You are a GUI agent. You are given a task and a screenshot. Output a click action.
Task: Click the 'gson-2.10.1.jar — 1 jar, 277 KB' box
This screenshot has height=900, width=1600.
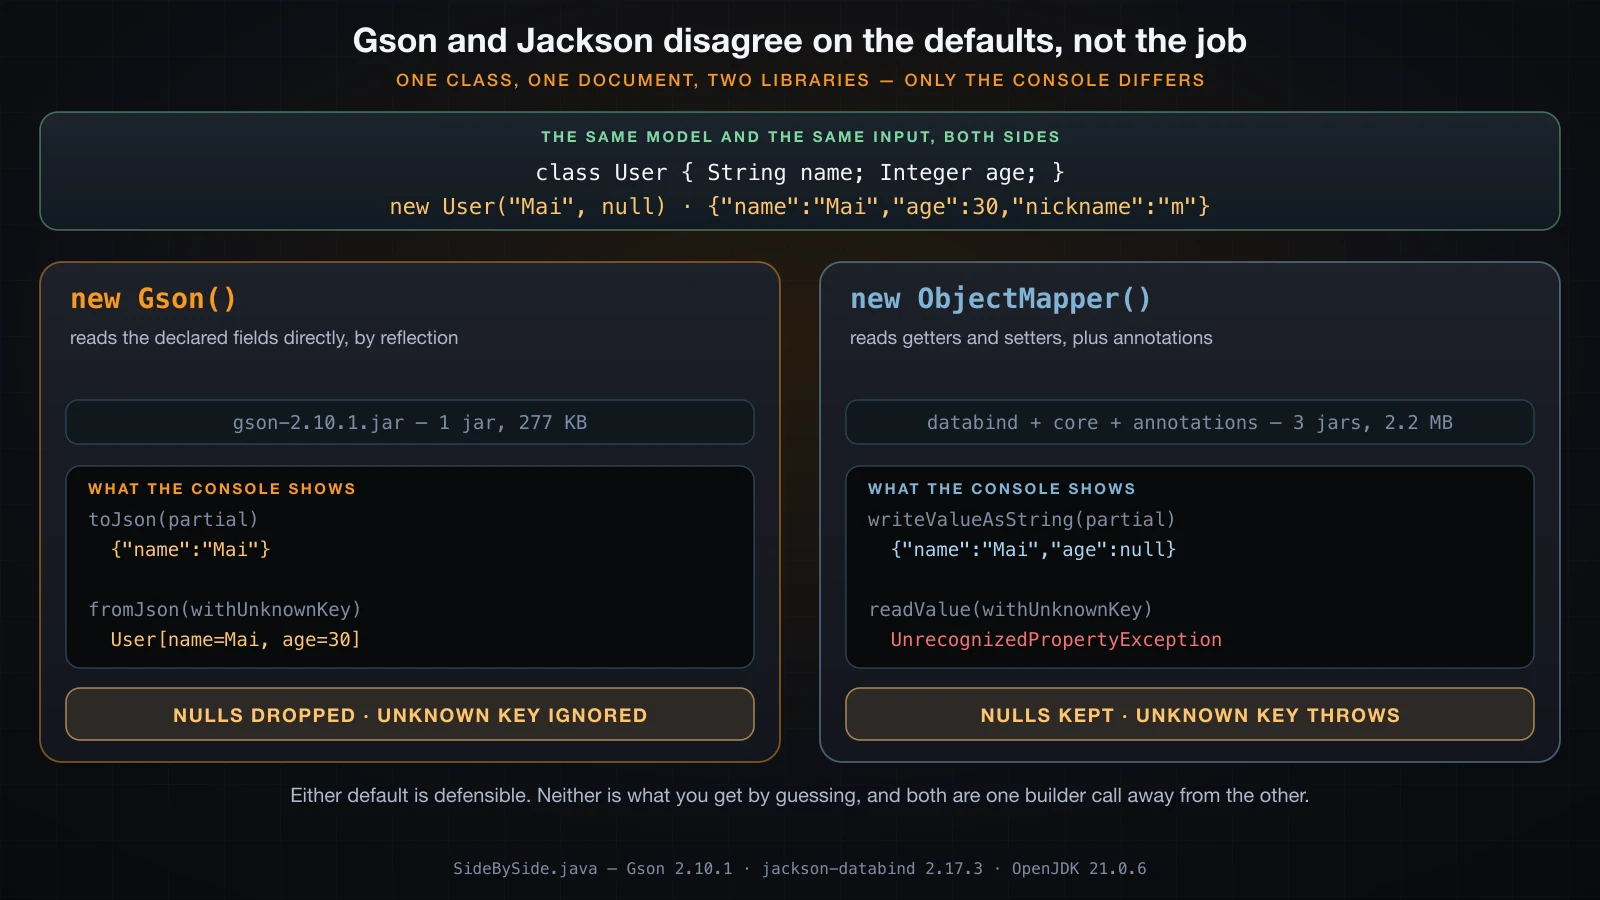410,422
